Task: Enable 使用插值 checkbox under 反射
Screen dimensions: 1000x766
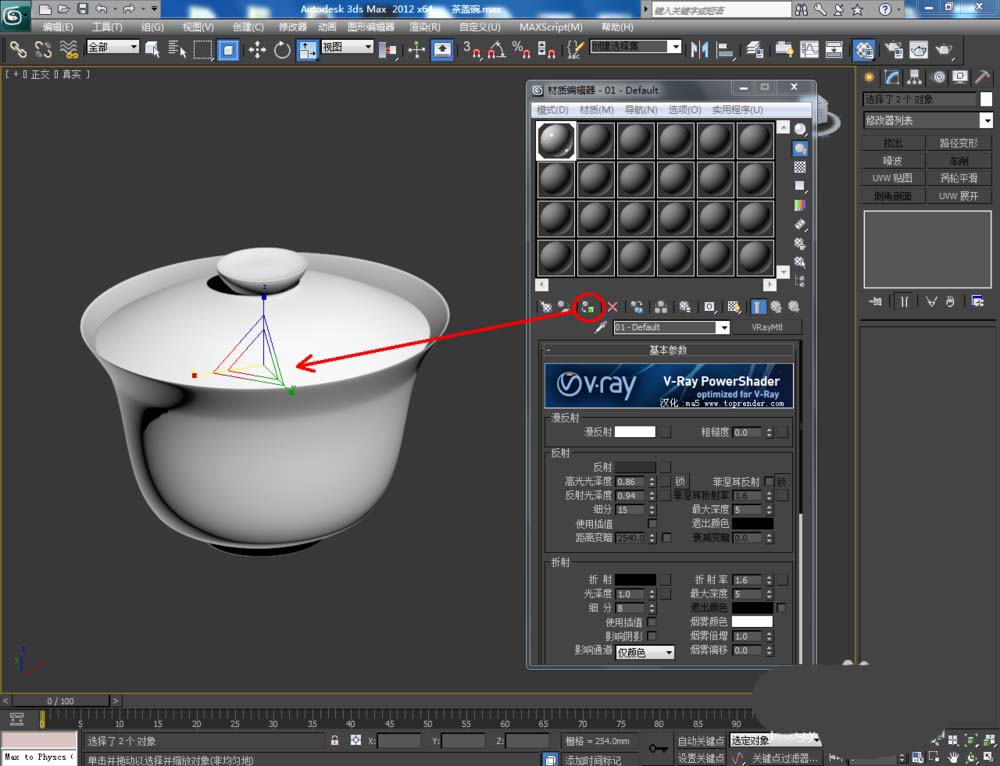Action: 652,523
